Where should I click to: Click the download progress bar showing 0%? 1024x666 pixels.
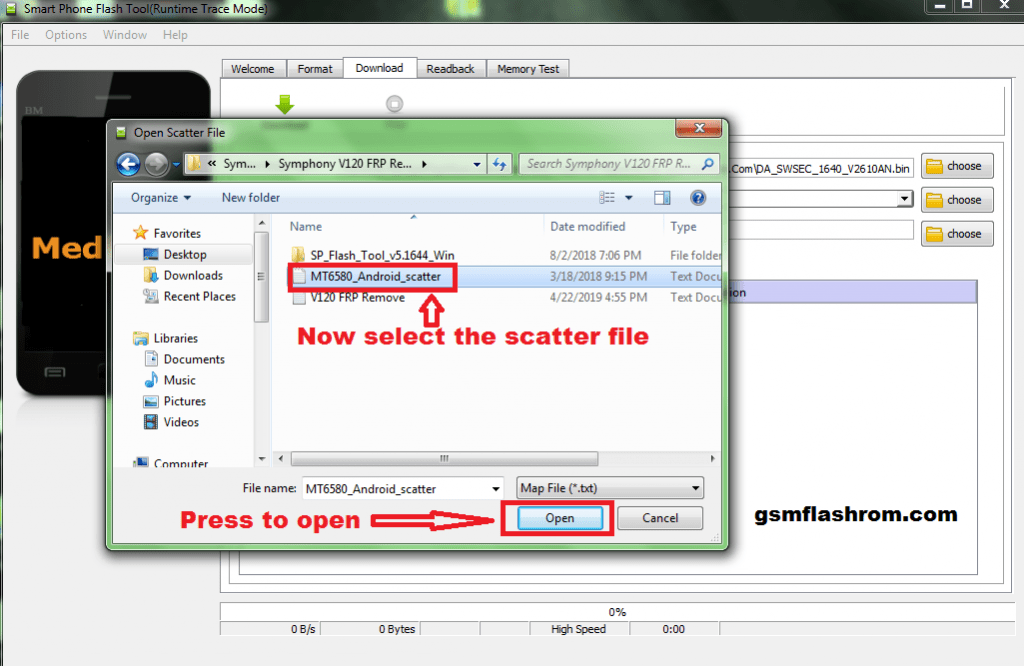(617, 612)
